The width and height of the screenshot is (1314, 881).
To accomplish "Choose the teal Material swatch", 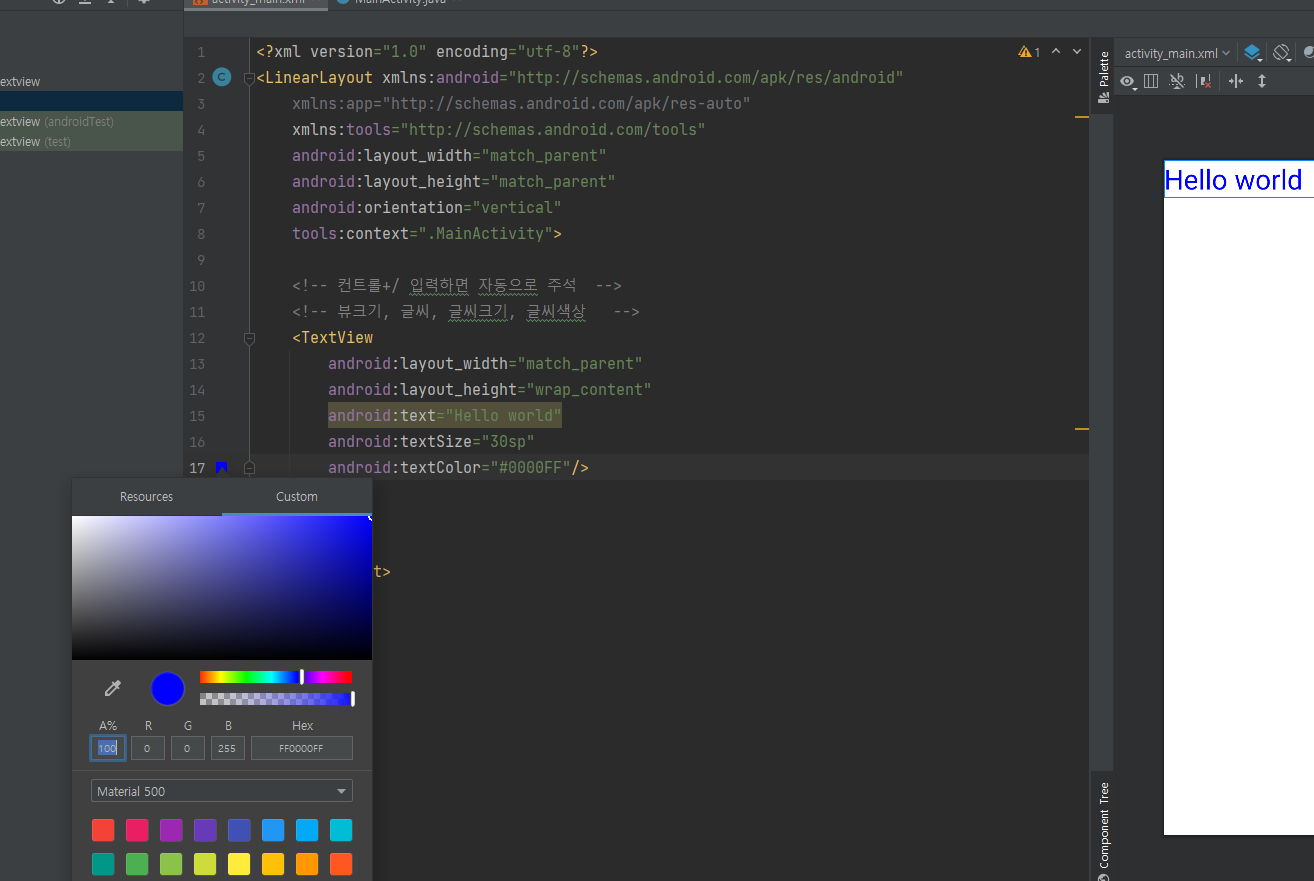I will 103,864.
